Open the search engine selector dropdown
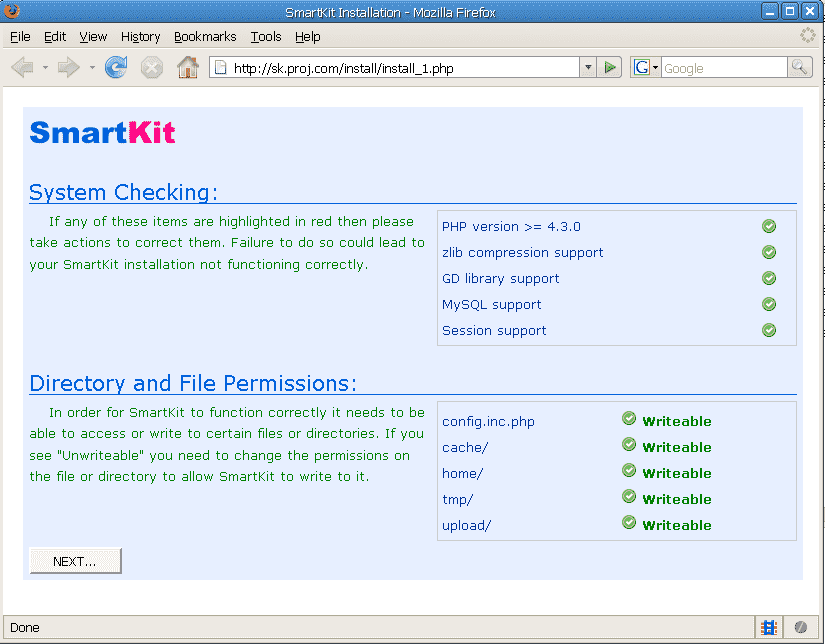The height and width of the screenshot is (644, 825). click(x=655, y=67)
